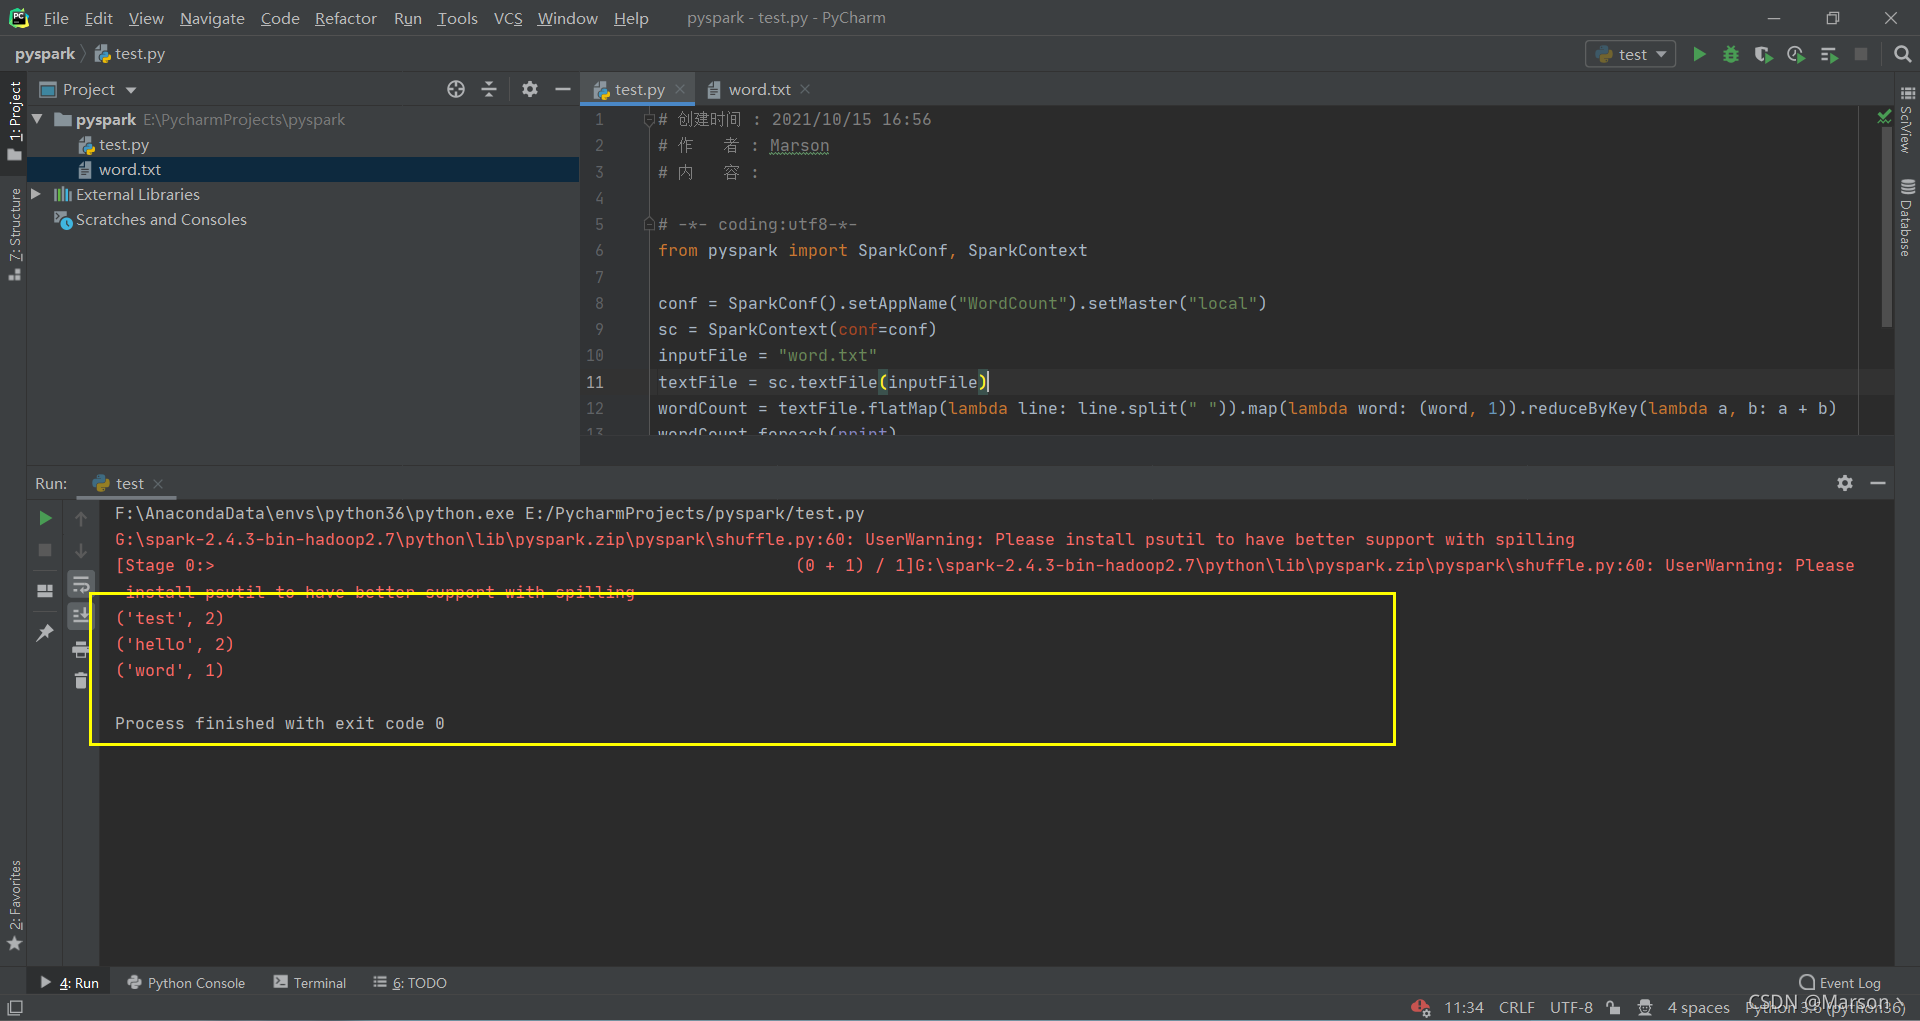Stop the running process in top toolbar
Screen dimensions: 1920x1021
[x=1861, y=54]
